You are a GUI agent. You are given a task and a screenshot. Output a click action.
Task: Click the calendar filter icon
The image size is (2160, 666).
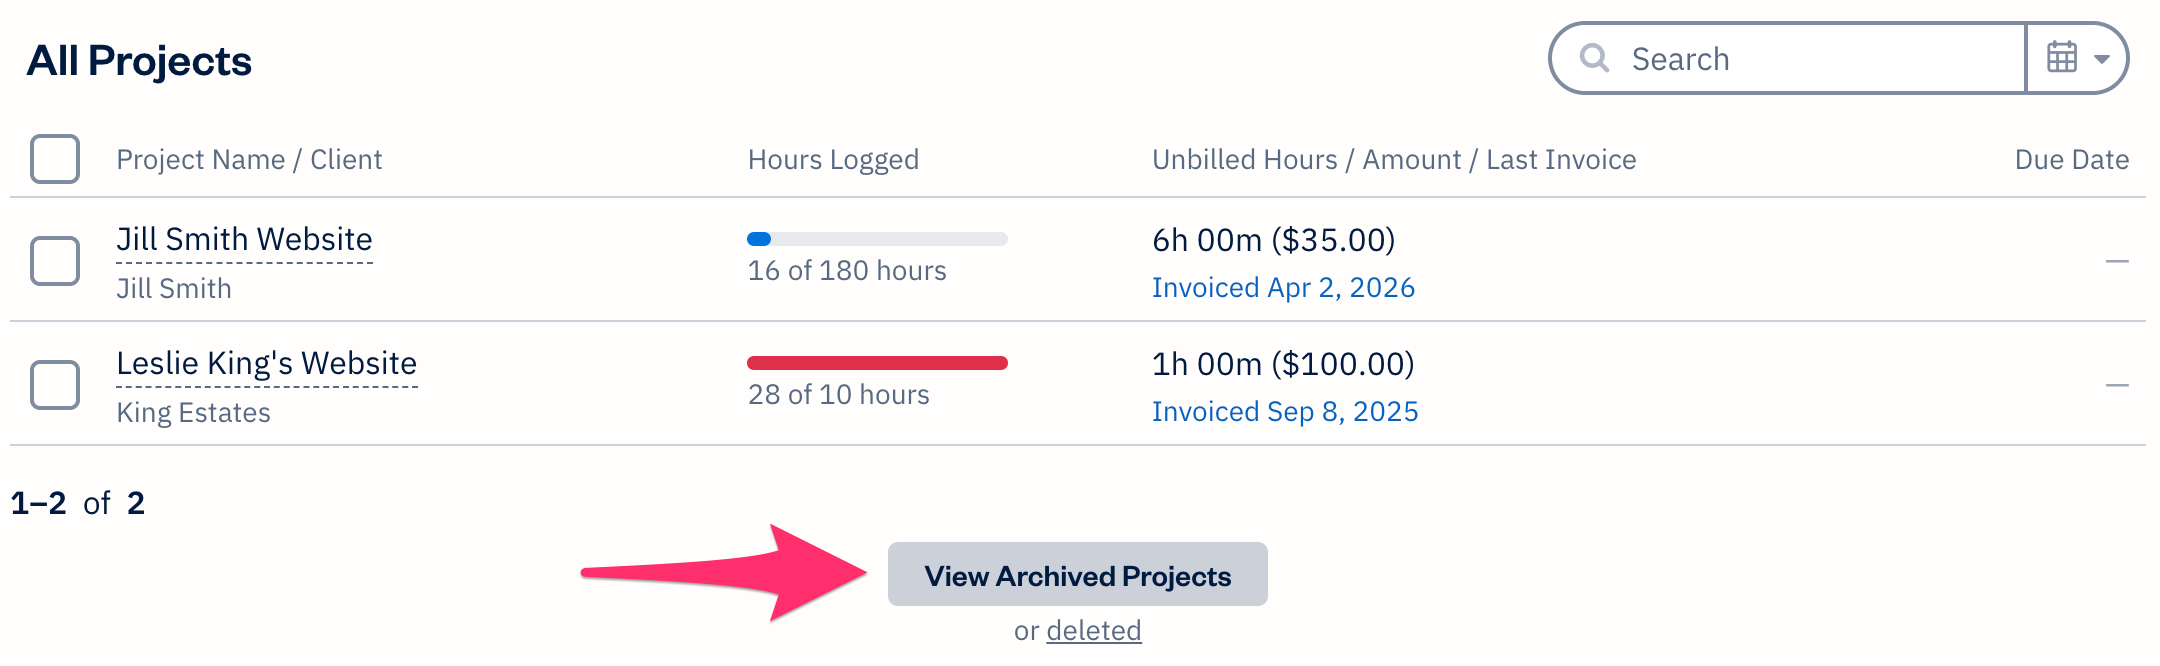tap(2063, 58)
